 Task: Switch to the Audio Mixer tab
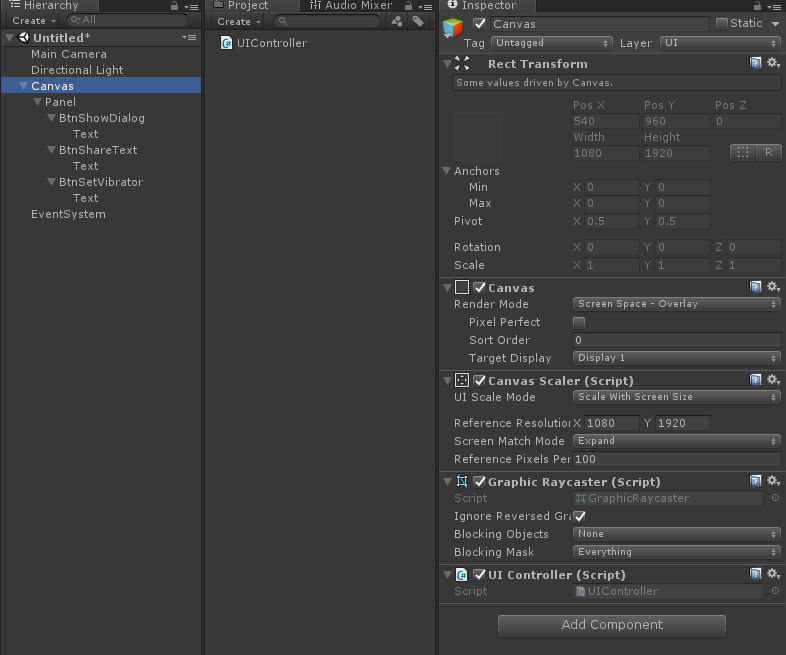[x=352, y=6]
